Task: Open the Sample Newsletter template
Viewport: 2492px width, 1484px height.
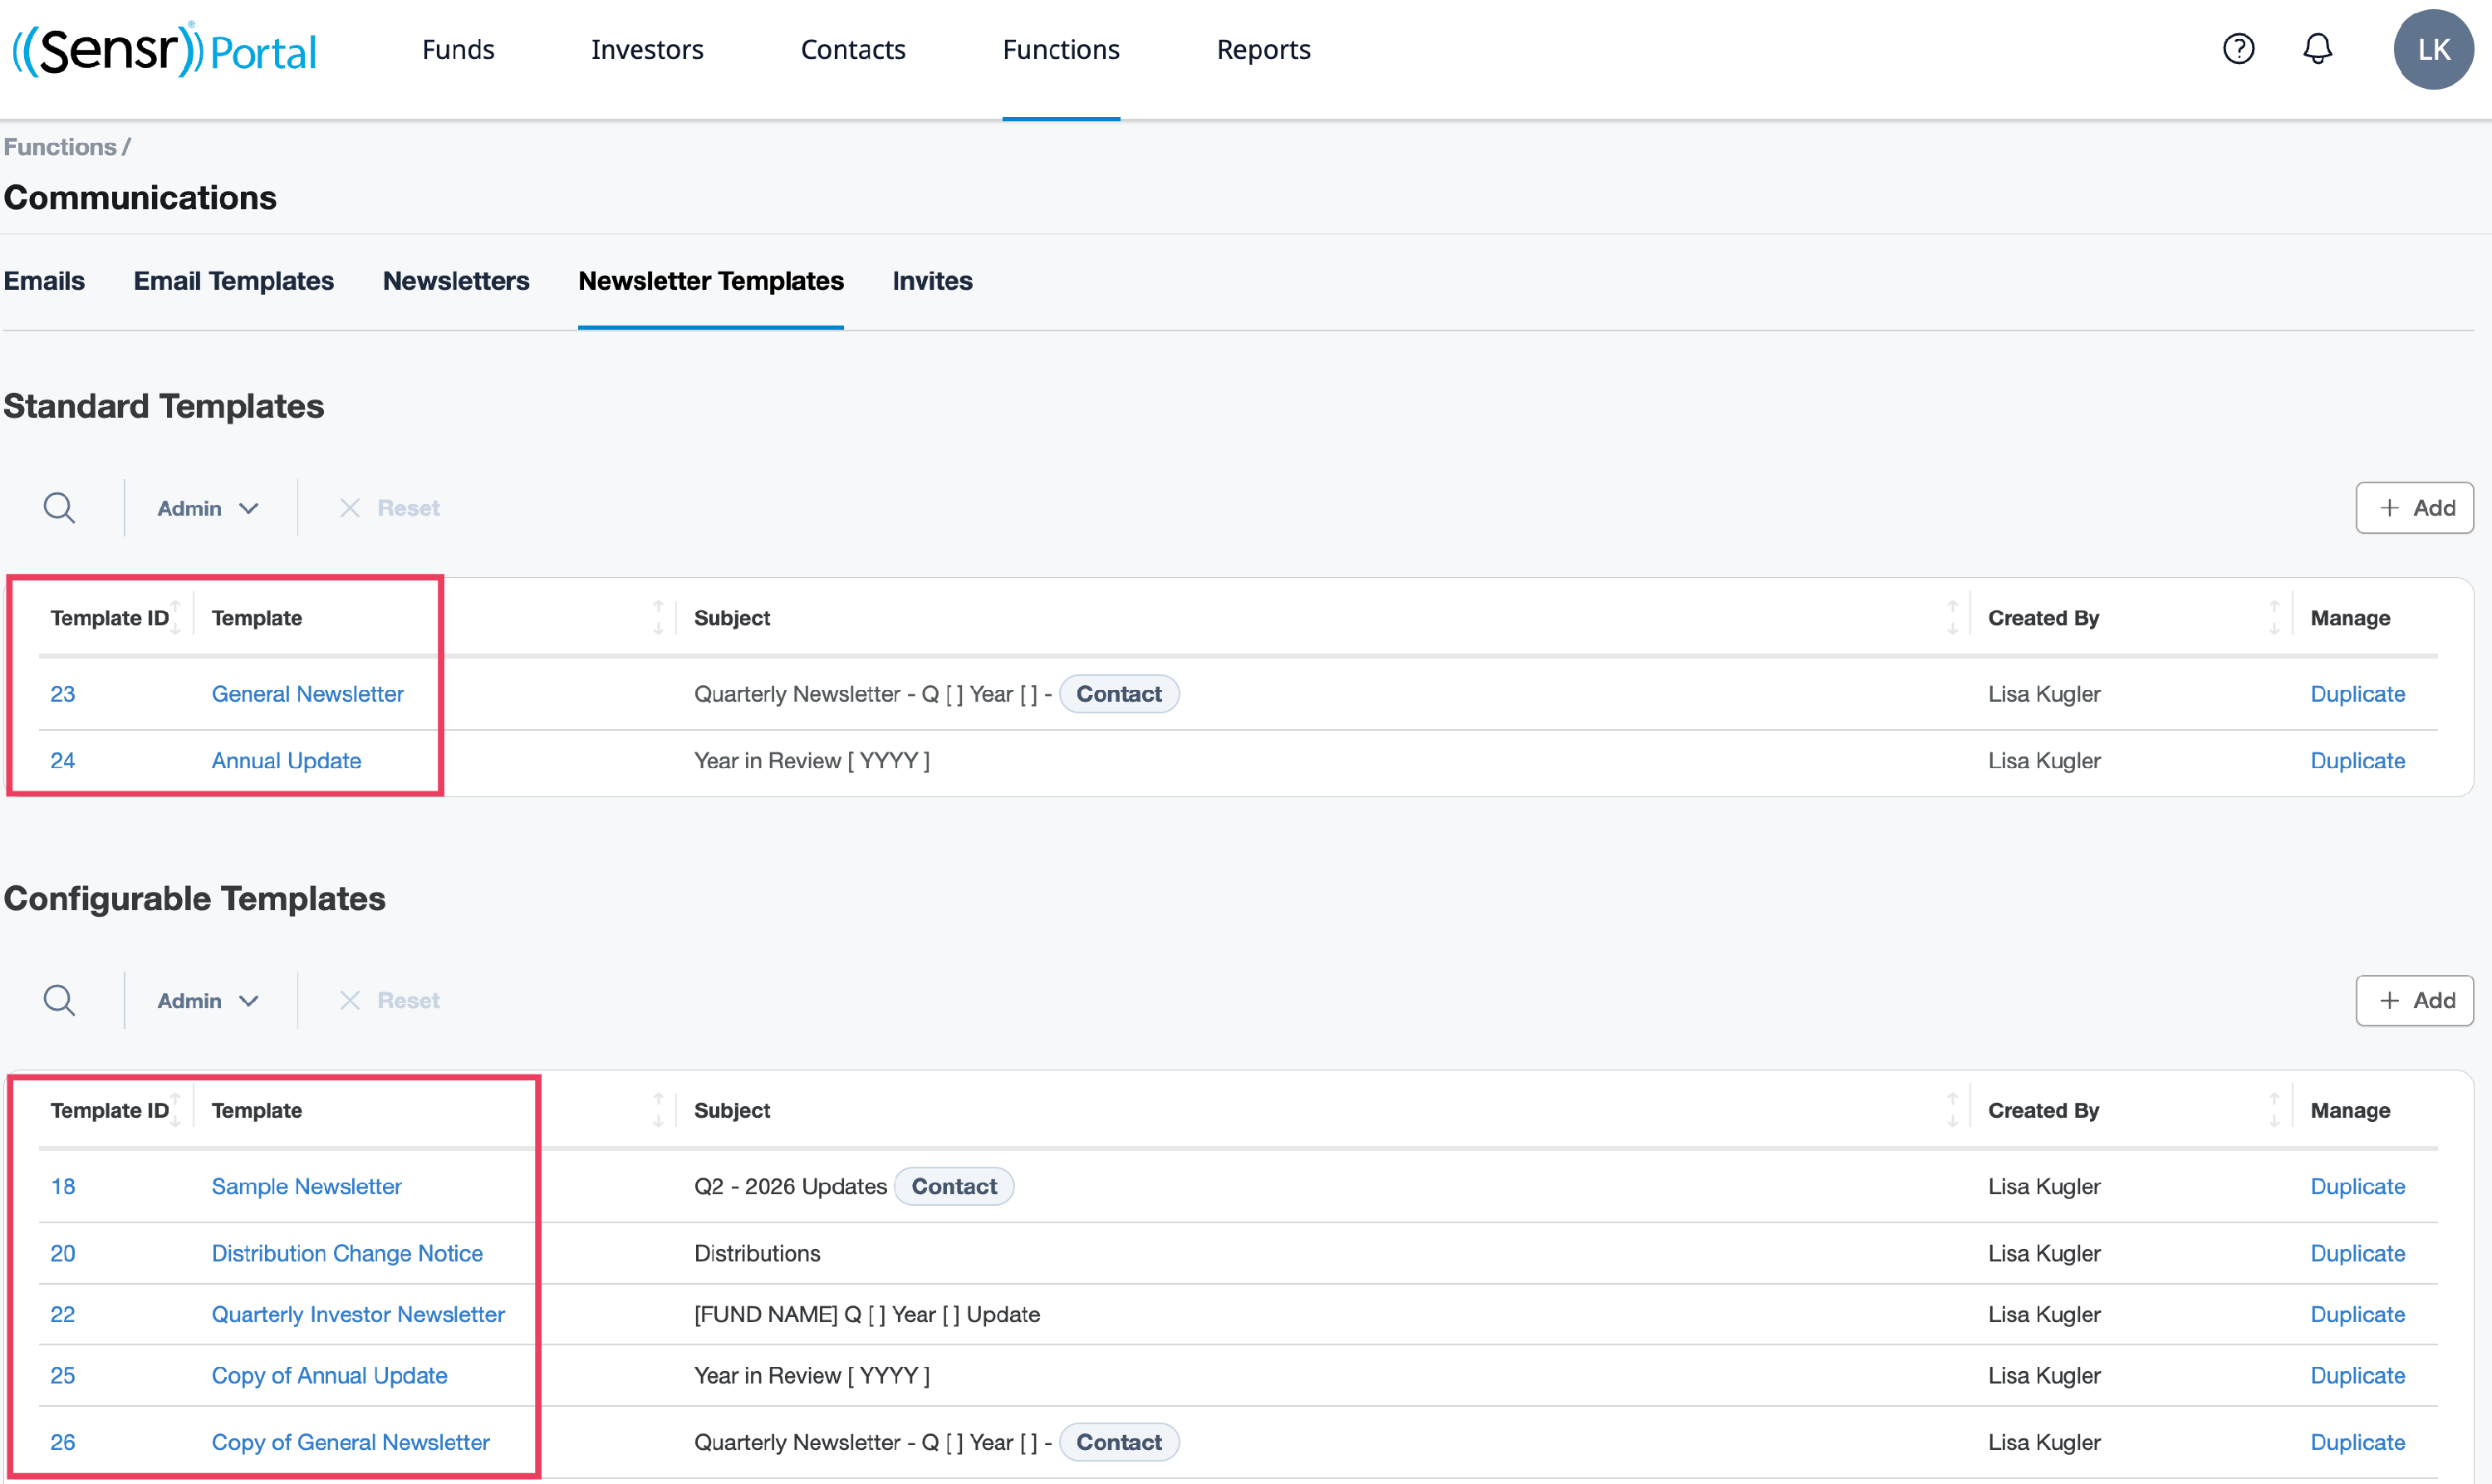Action: 306,1186
